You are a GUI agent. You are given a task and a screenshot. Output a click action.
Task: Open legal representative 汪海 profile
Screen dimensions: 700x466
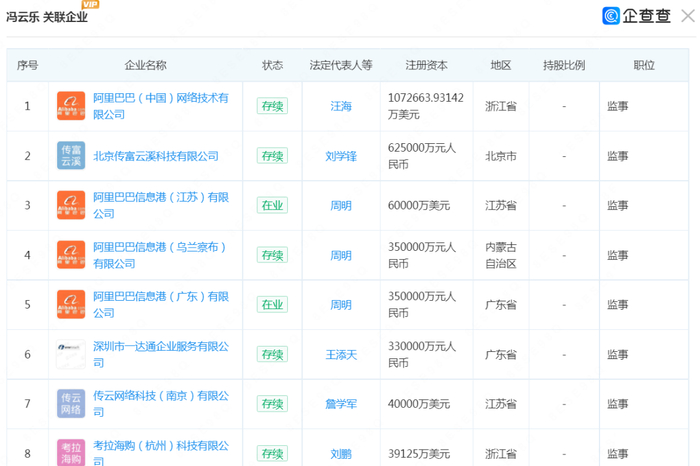pos(341,106)
